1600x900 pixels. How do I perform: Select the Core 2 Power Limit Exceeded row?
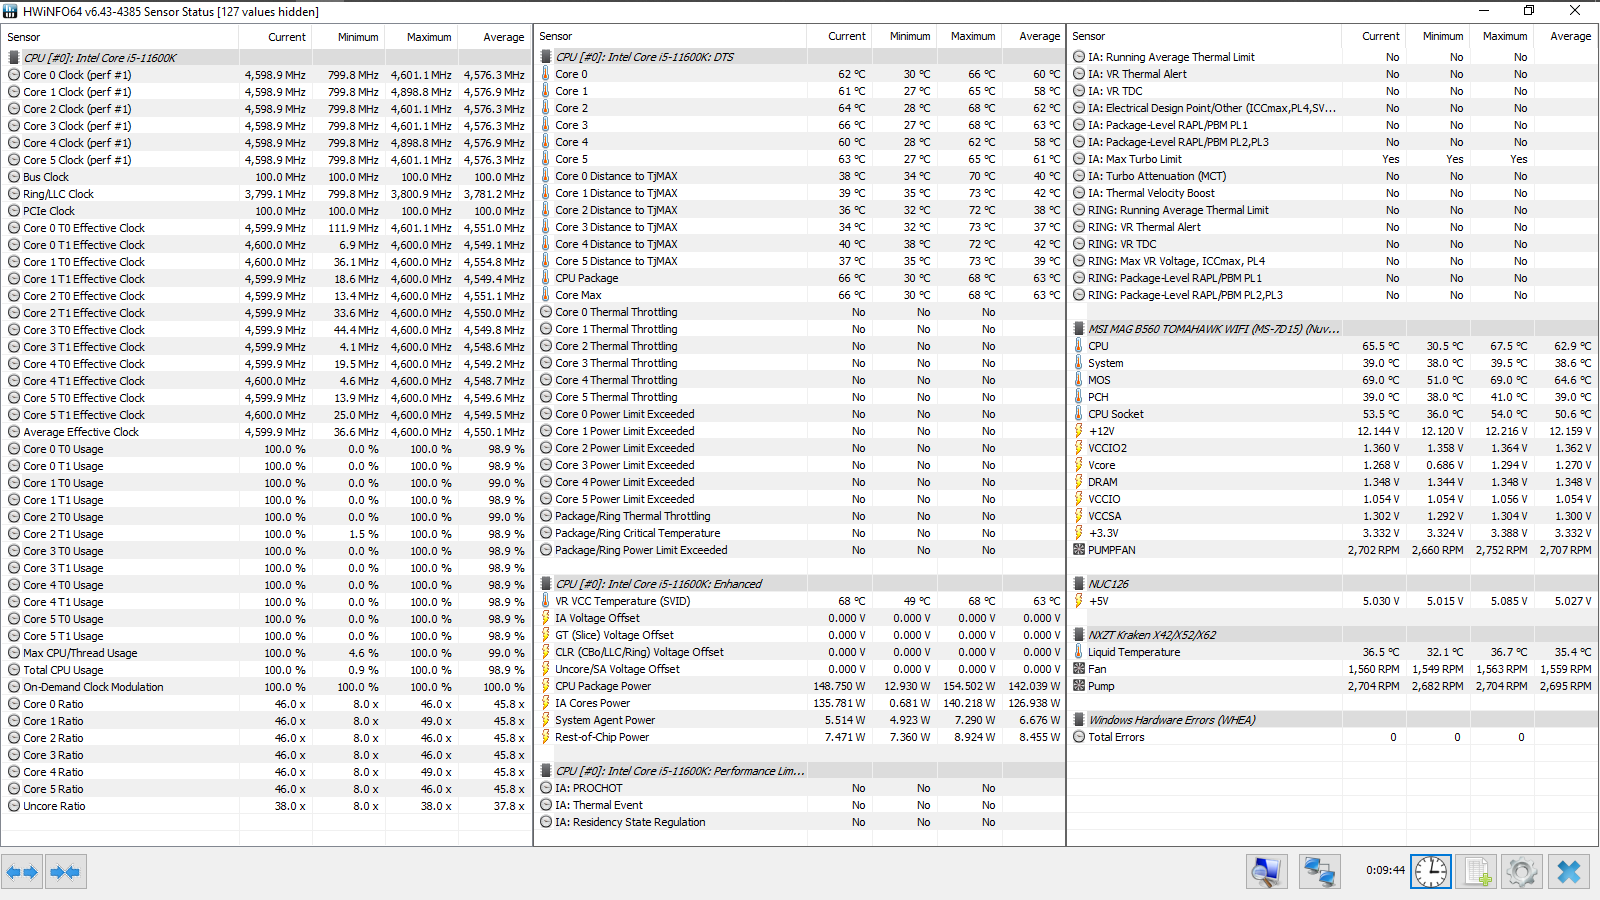pyautogui.click(x=800, y=448)
